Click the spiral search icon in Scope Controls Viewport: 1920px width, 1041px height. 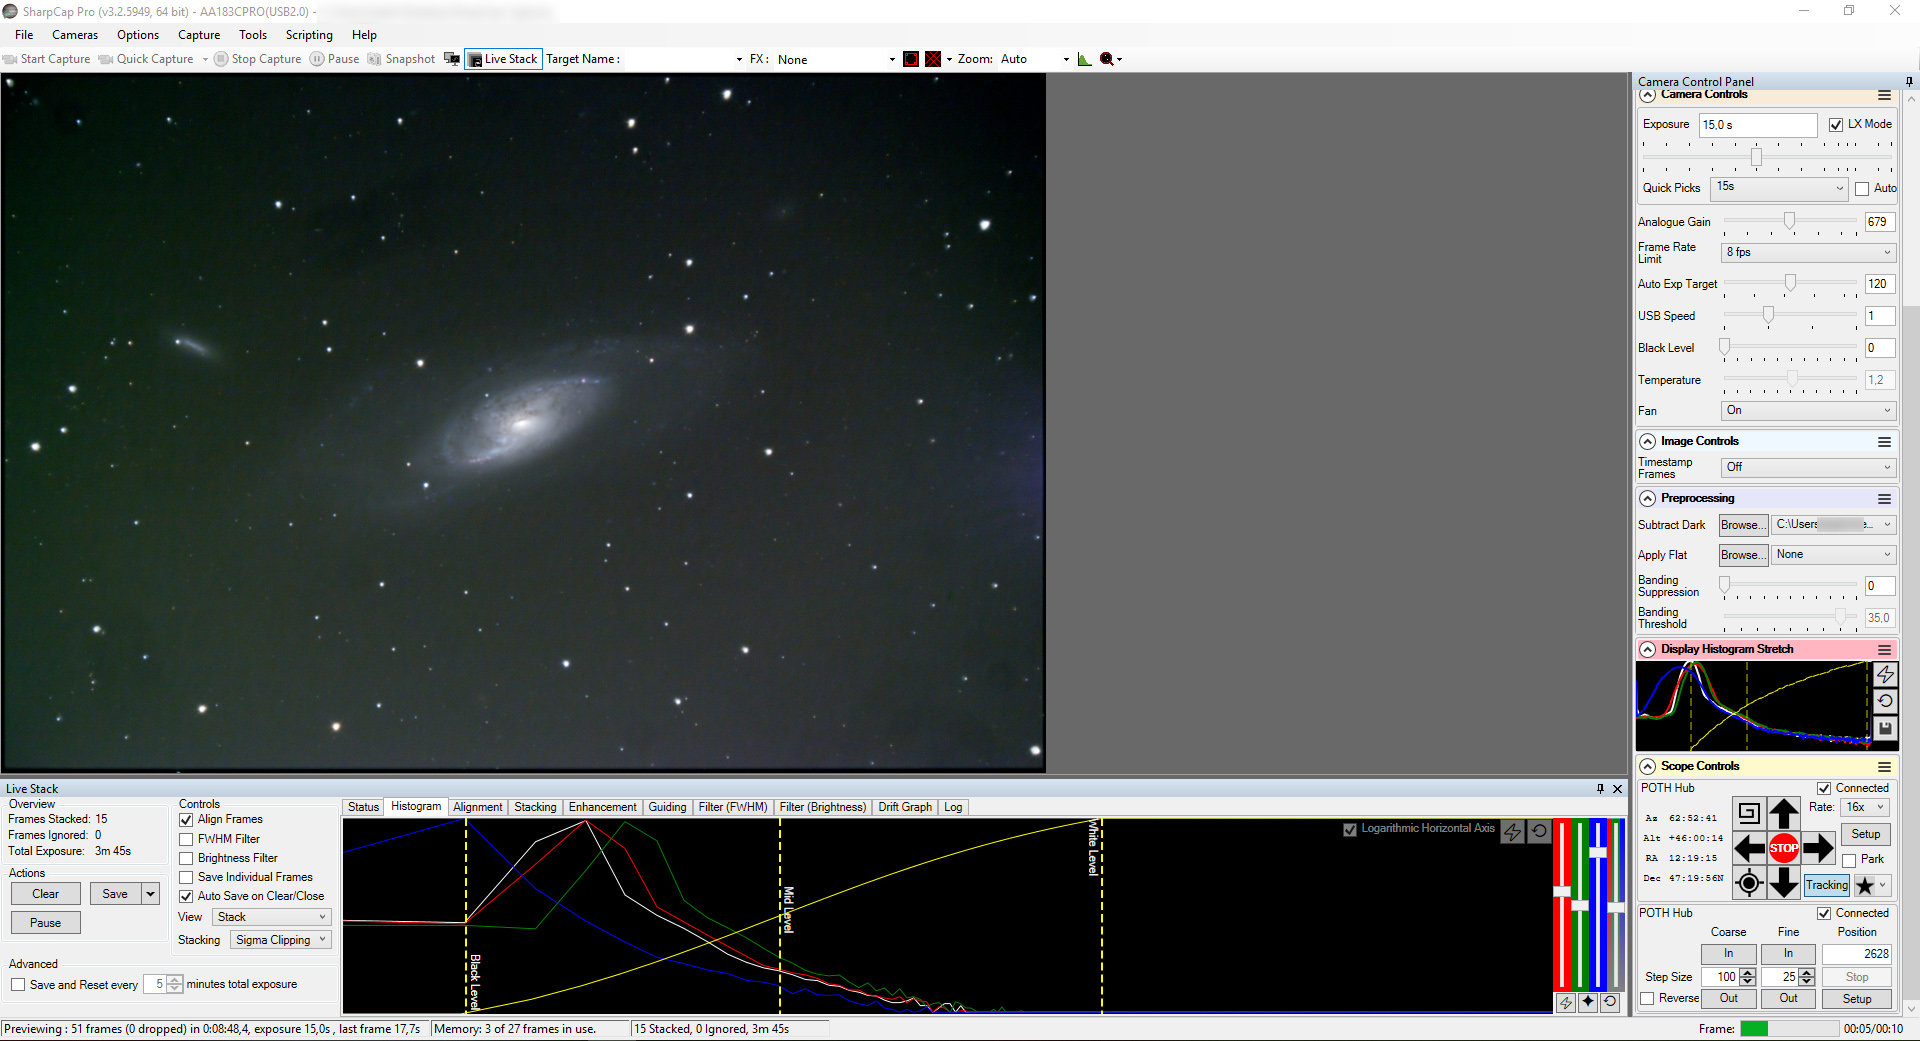tap(1749, 814)
